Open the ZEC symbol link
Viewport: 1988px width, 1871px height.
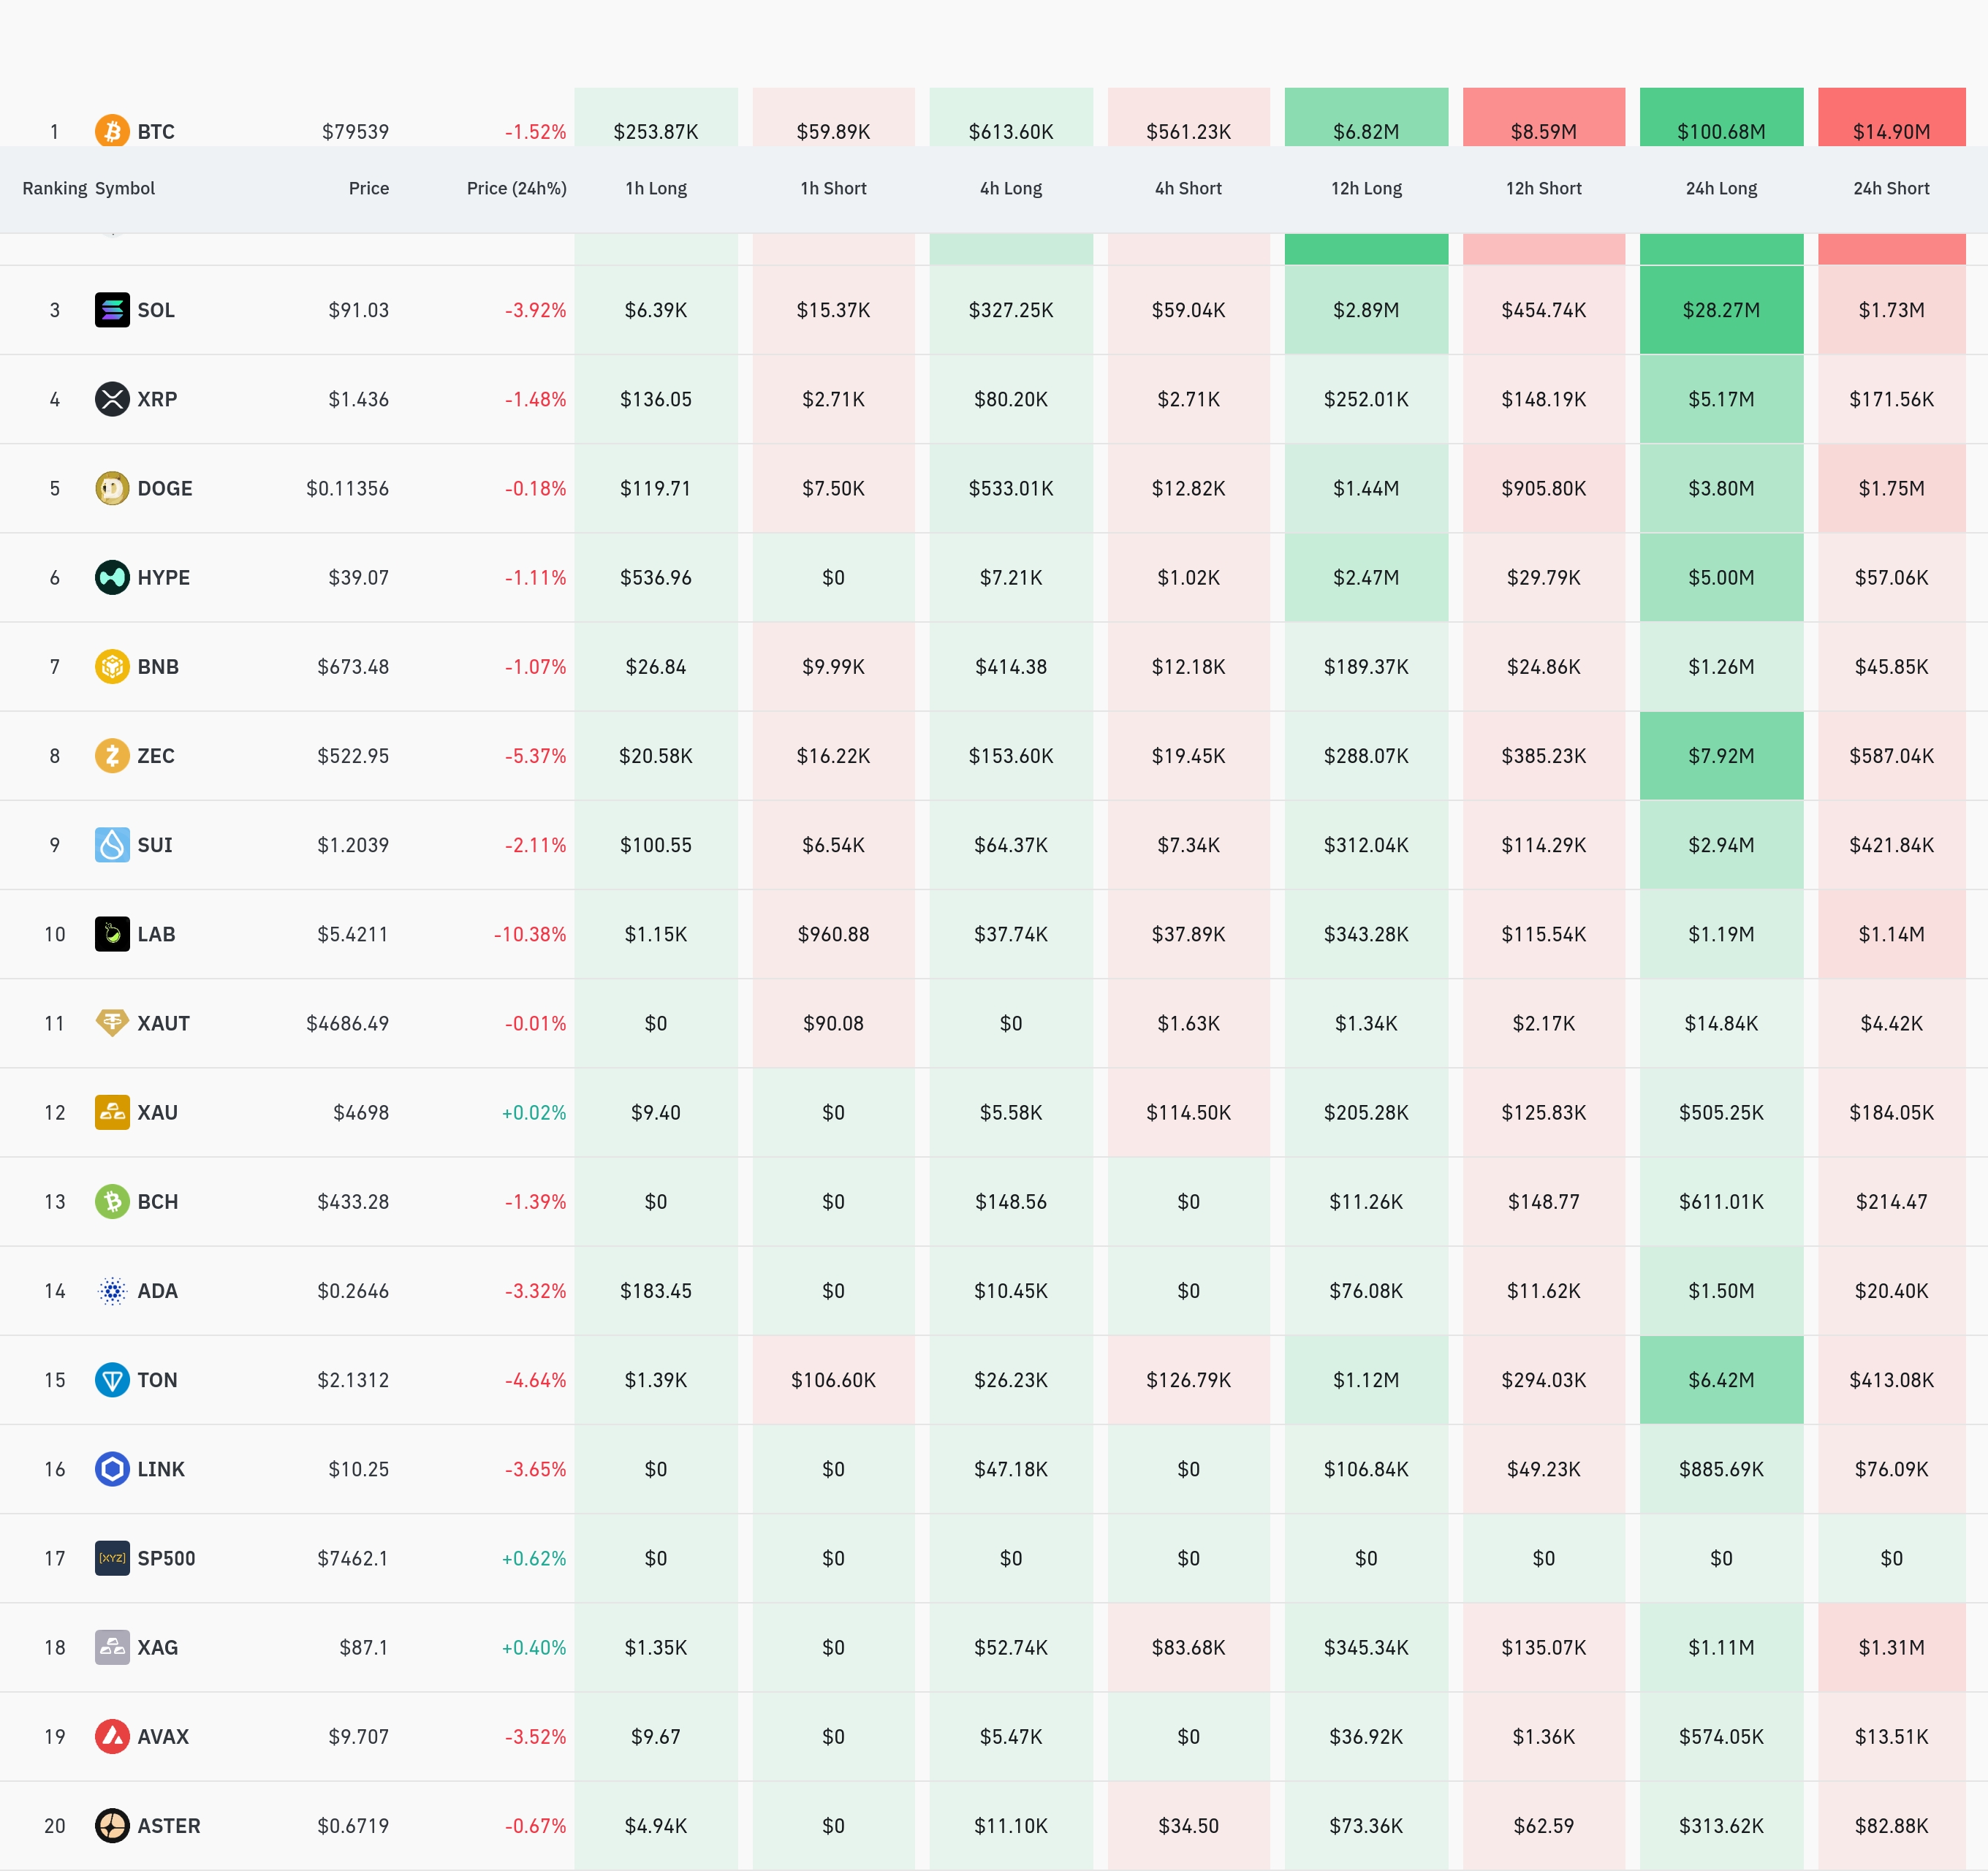click(x=156, y=755)
